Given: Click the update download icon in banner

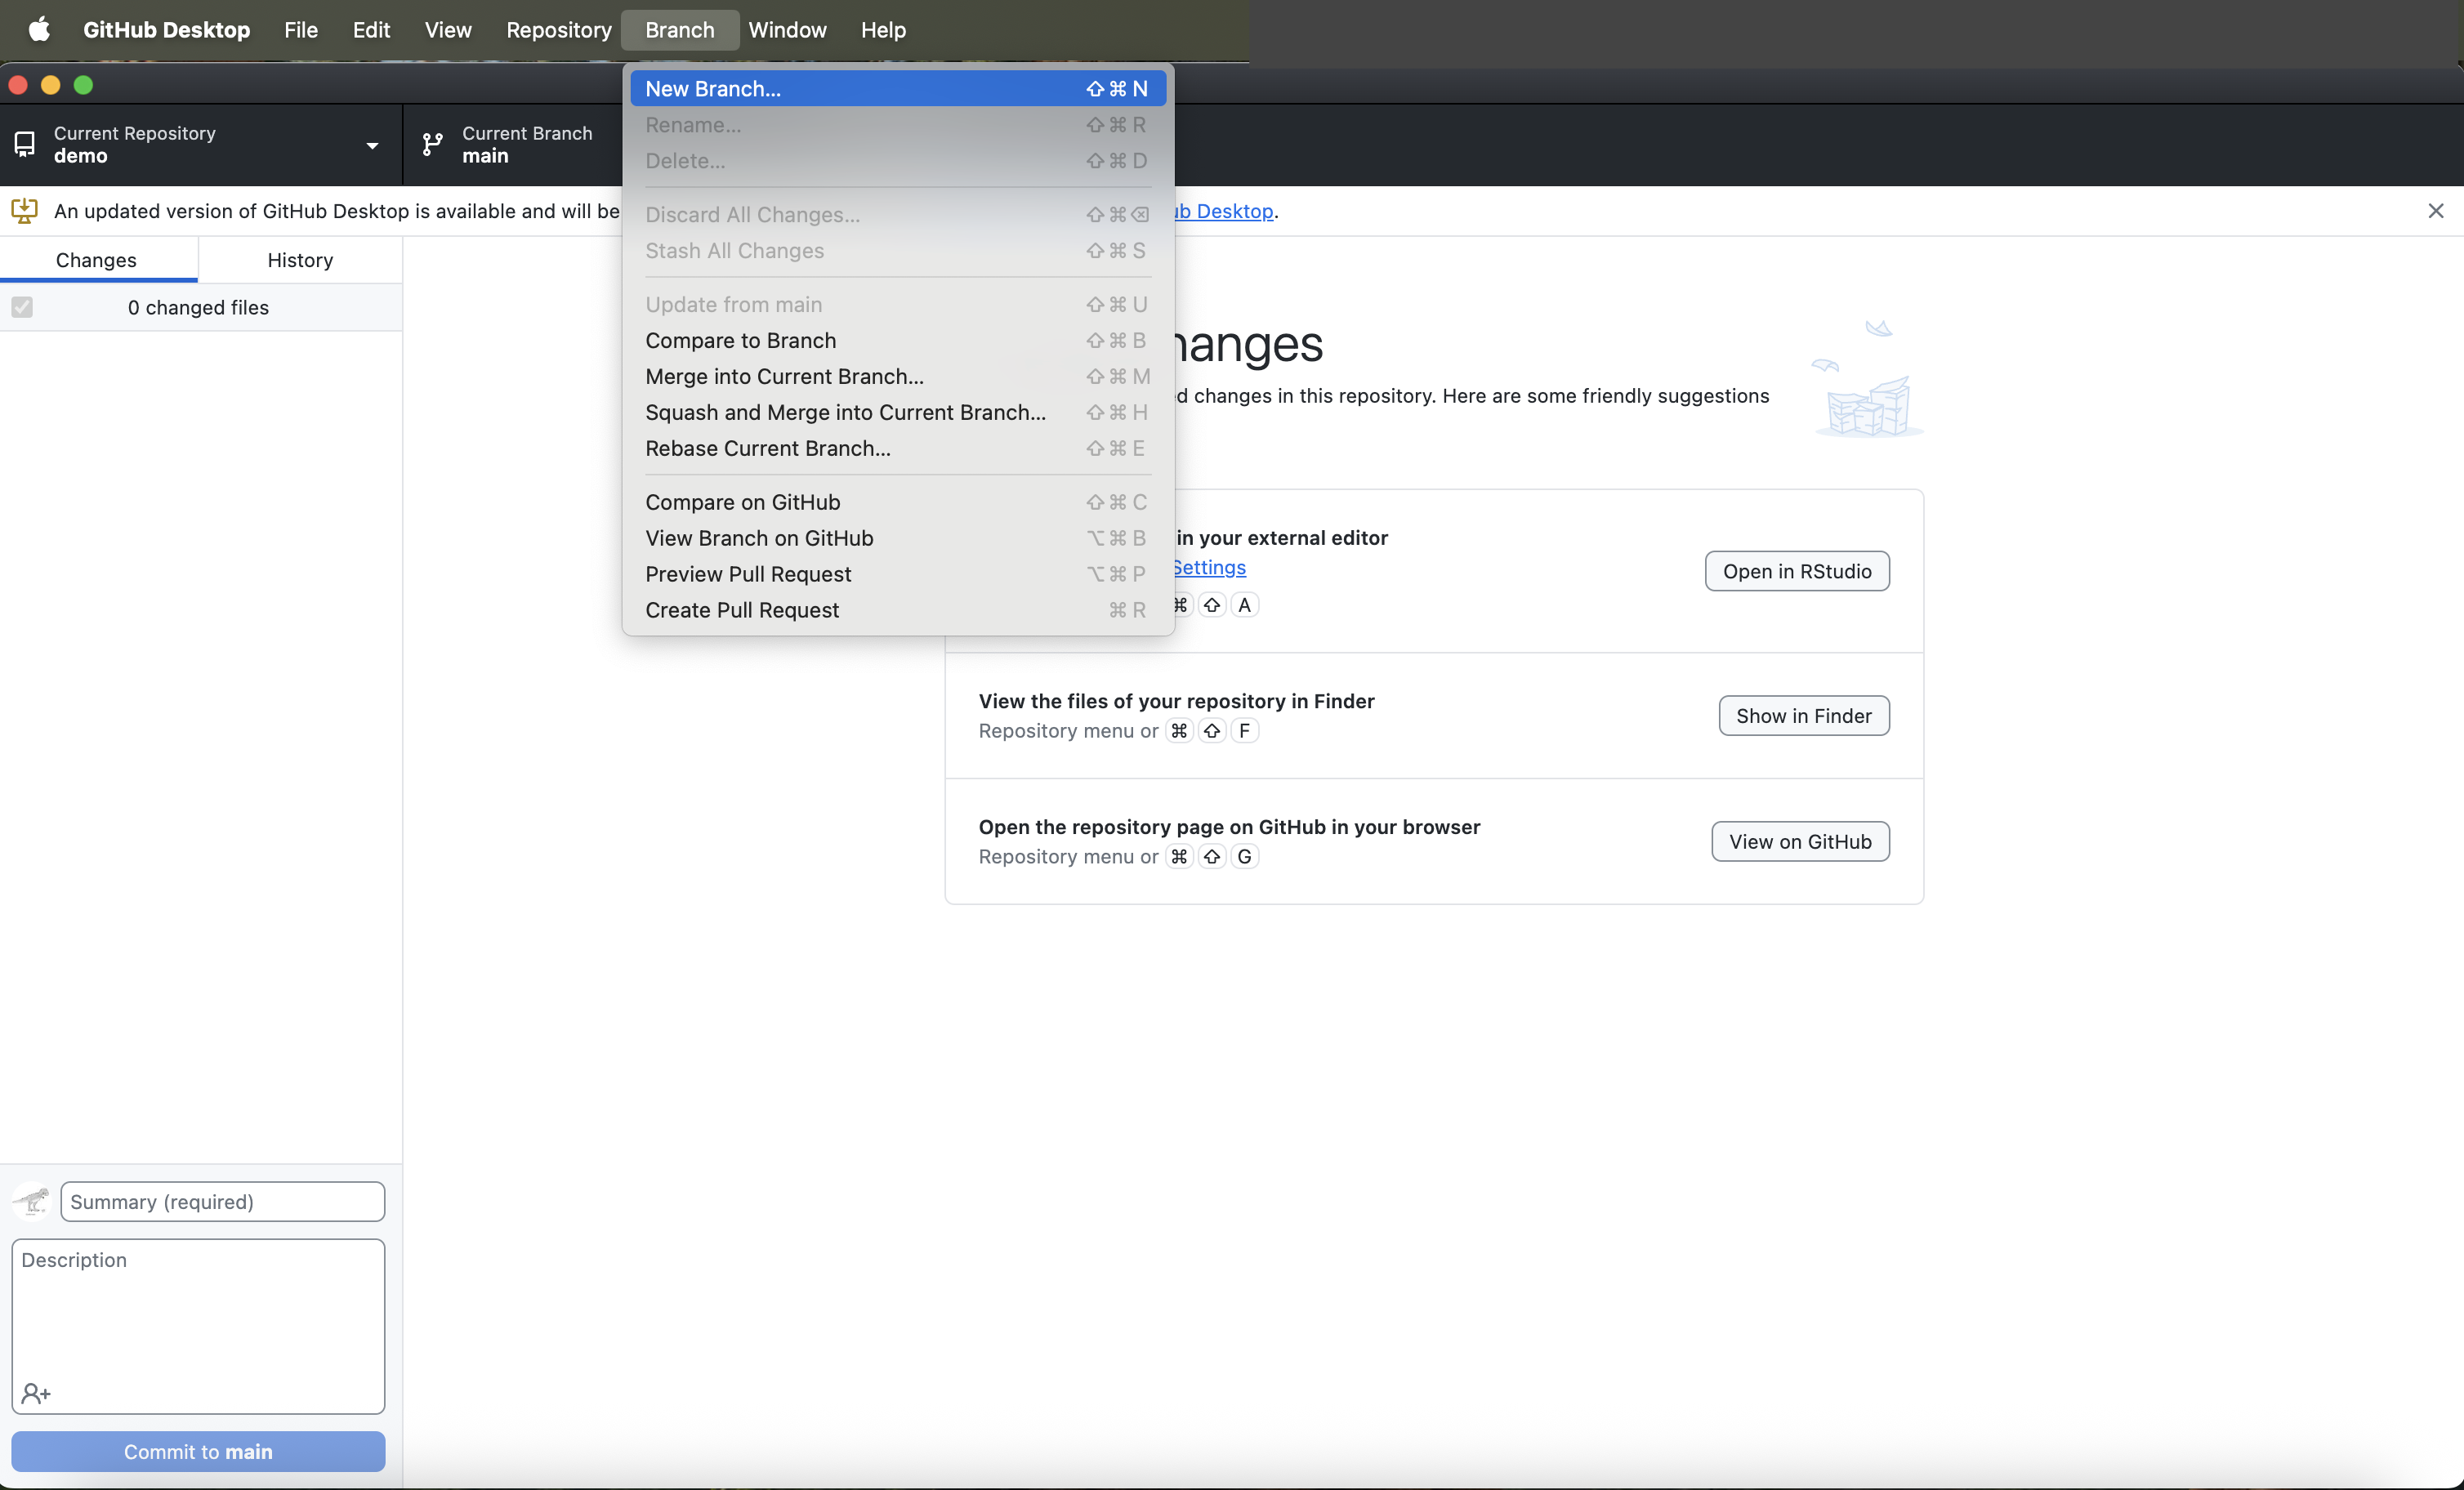Looking at the screenshot, I should (24, 211).
